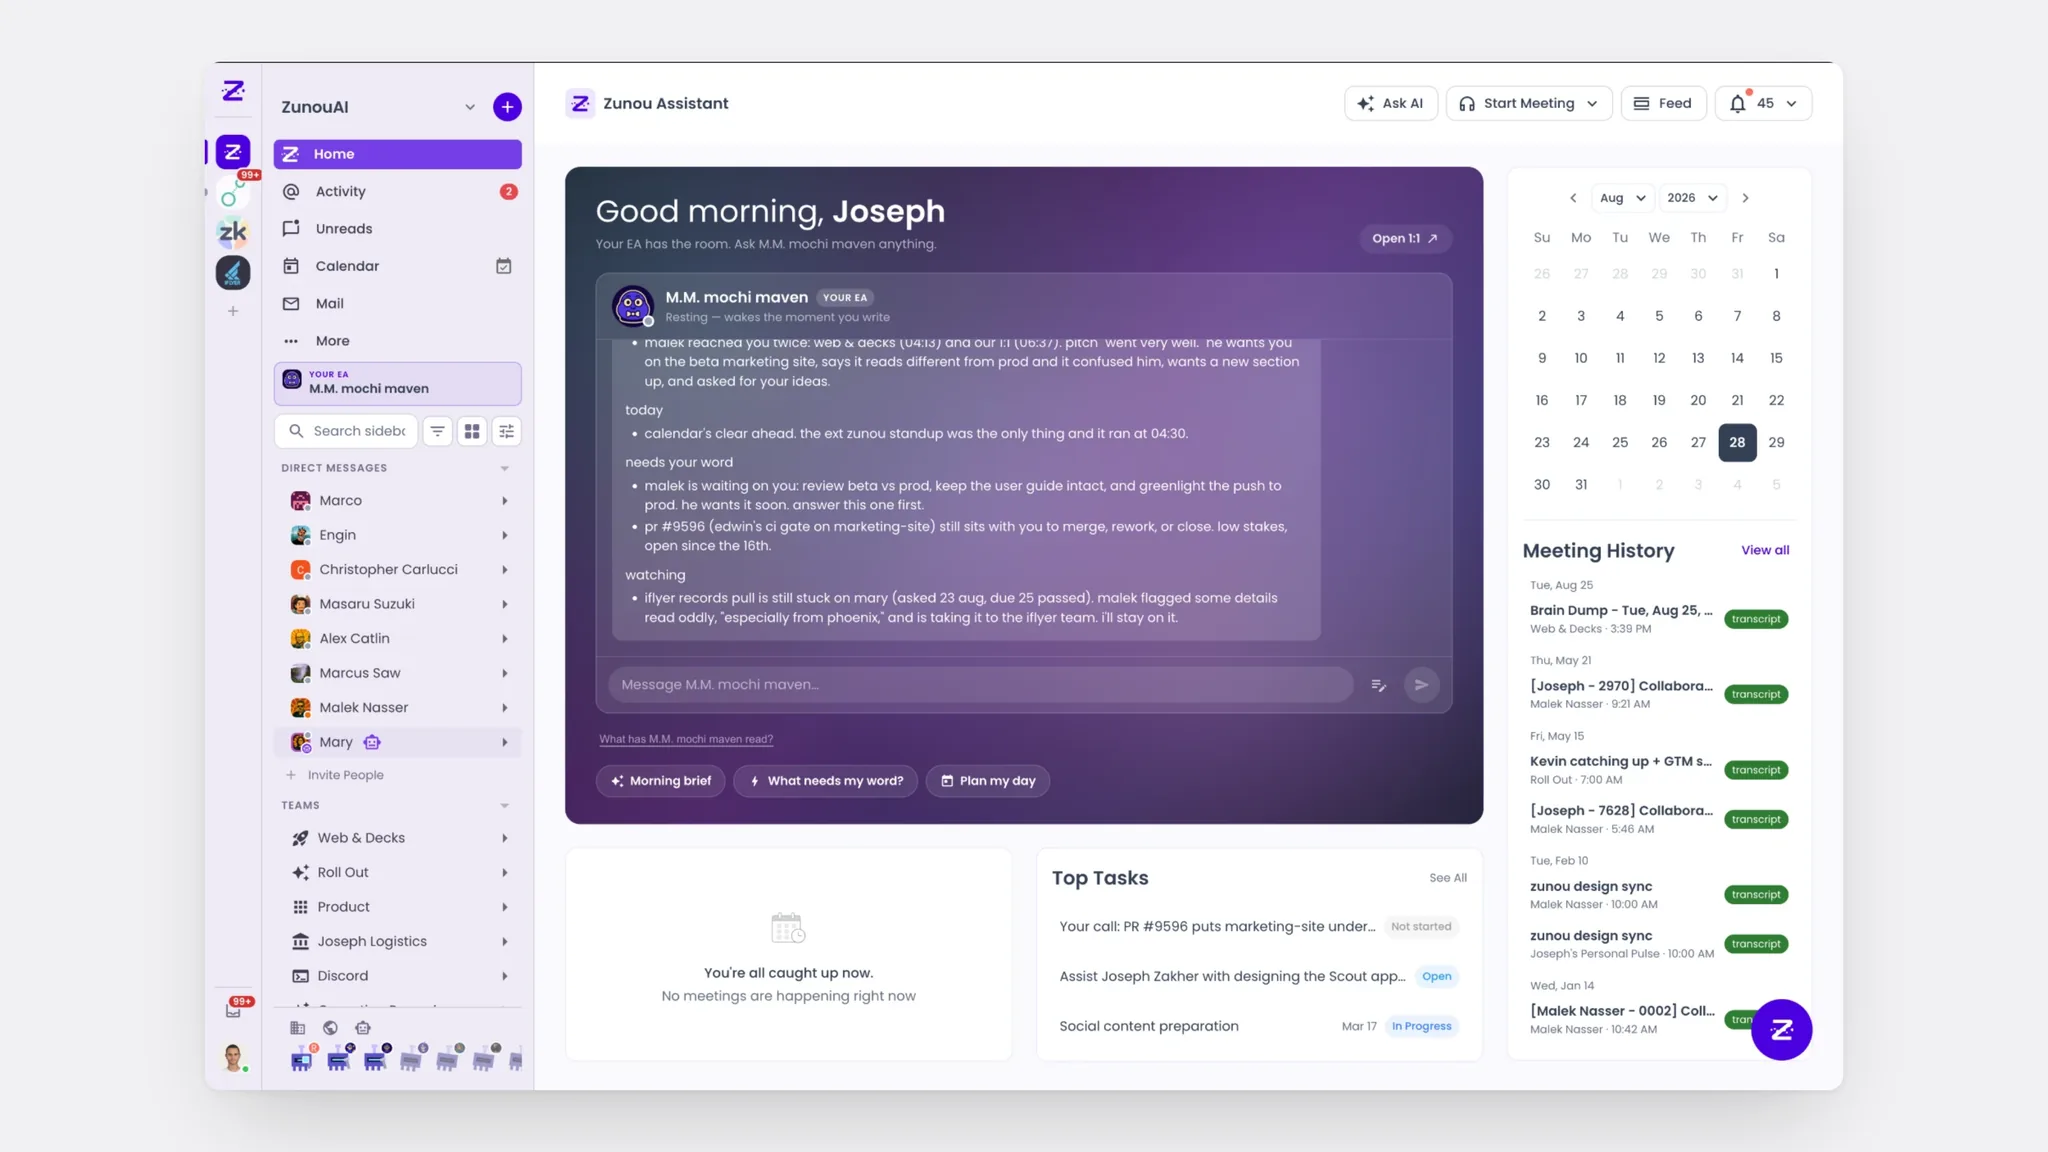
Task: Expand the Web & Decks team arrow
Action: click(x=505, y=838)
